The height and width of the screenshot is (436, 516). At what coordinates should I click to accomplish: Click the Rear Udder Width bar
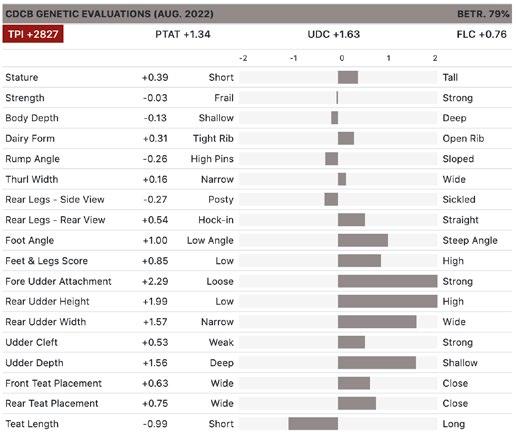(x=377, y=322)
